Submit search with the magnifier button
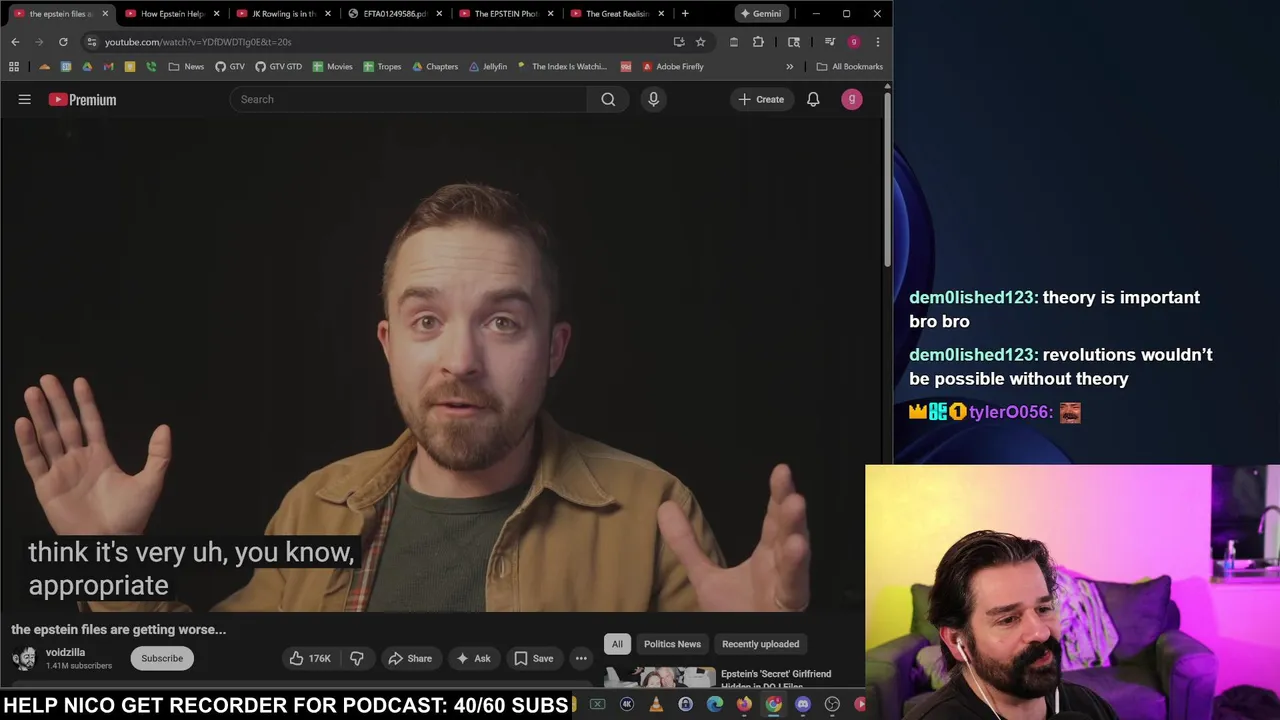The width and height of the screenshot is (1280, 720). coord(608,99)
